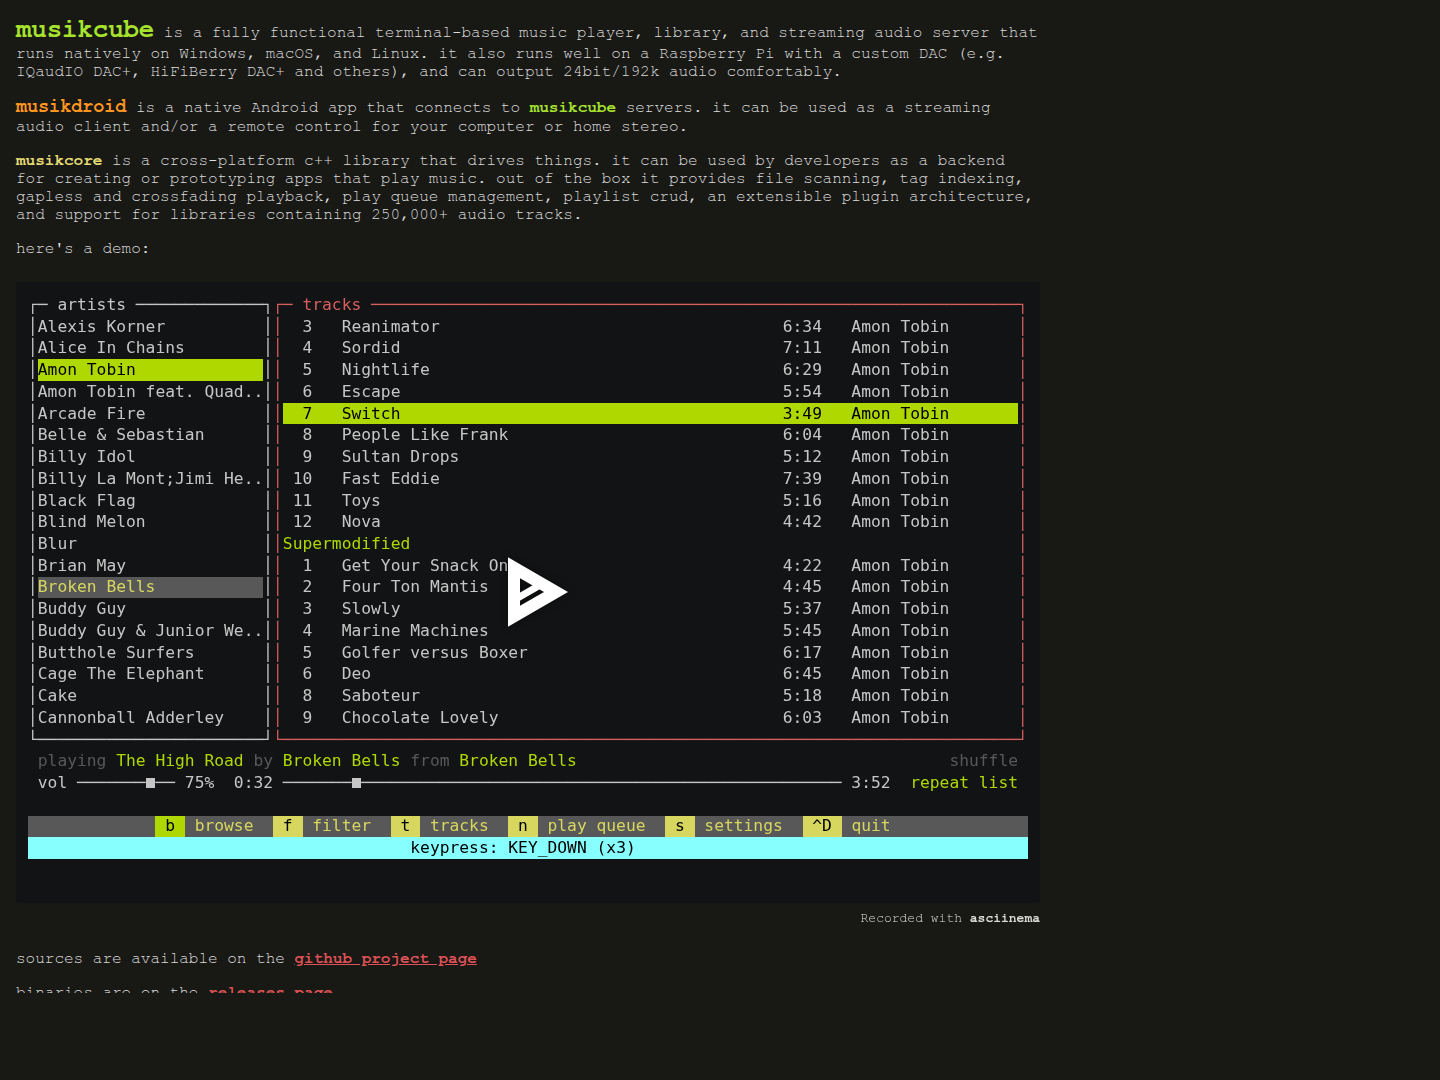The height and width of the screenshot is (1080, 1440).
Task: Open the github project page link
Action: point(385,958)
